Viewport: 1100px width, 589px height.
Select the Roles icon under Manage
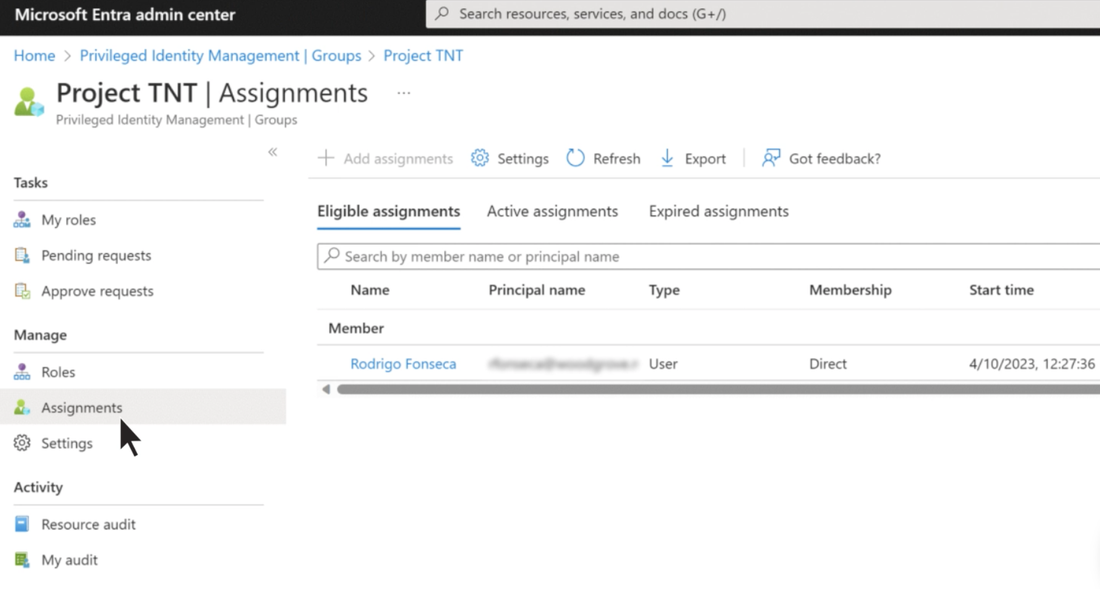pos(22,371)
